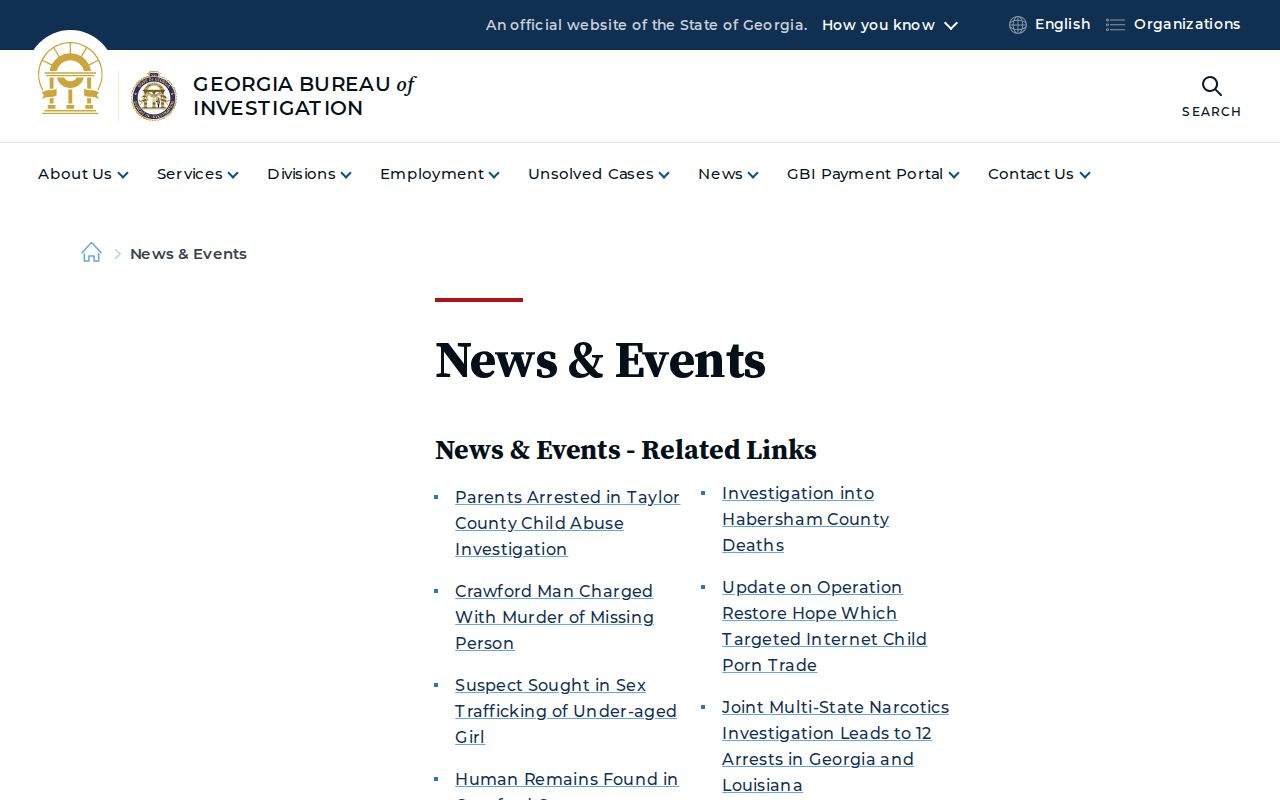Click the Georgia state gold seal logo
The image size is (1280, 800).
coord(70,79)
